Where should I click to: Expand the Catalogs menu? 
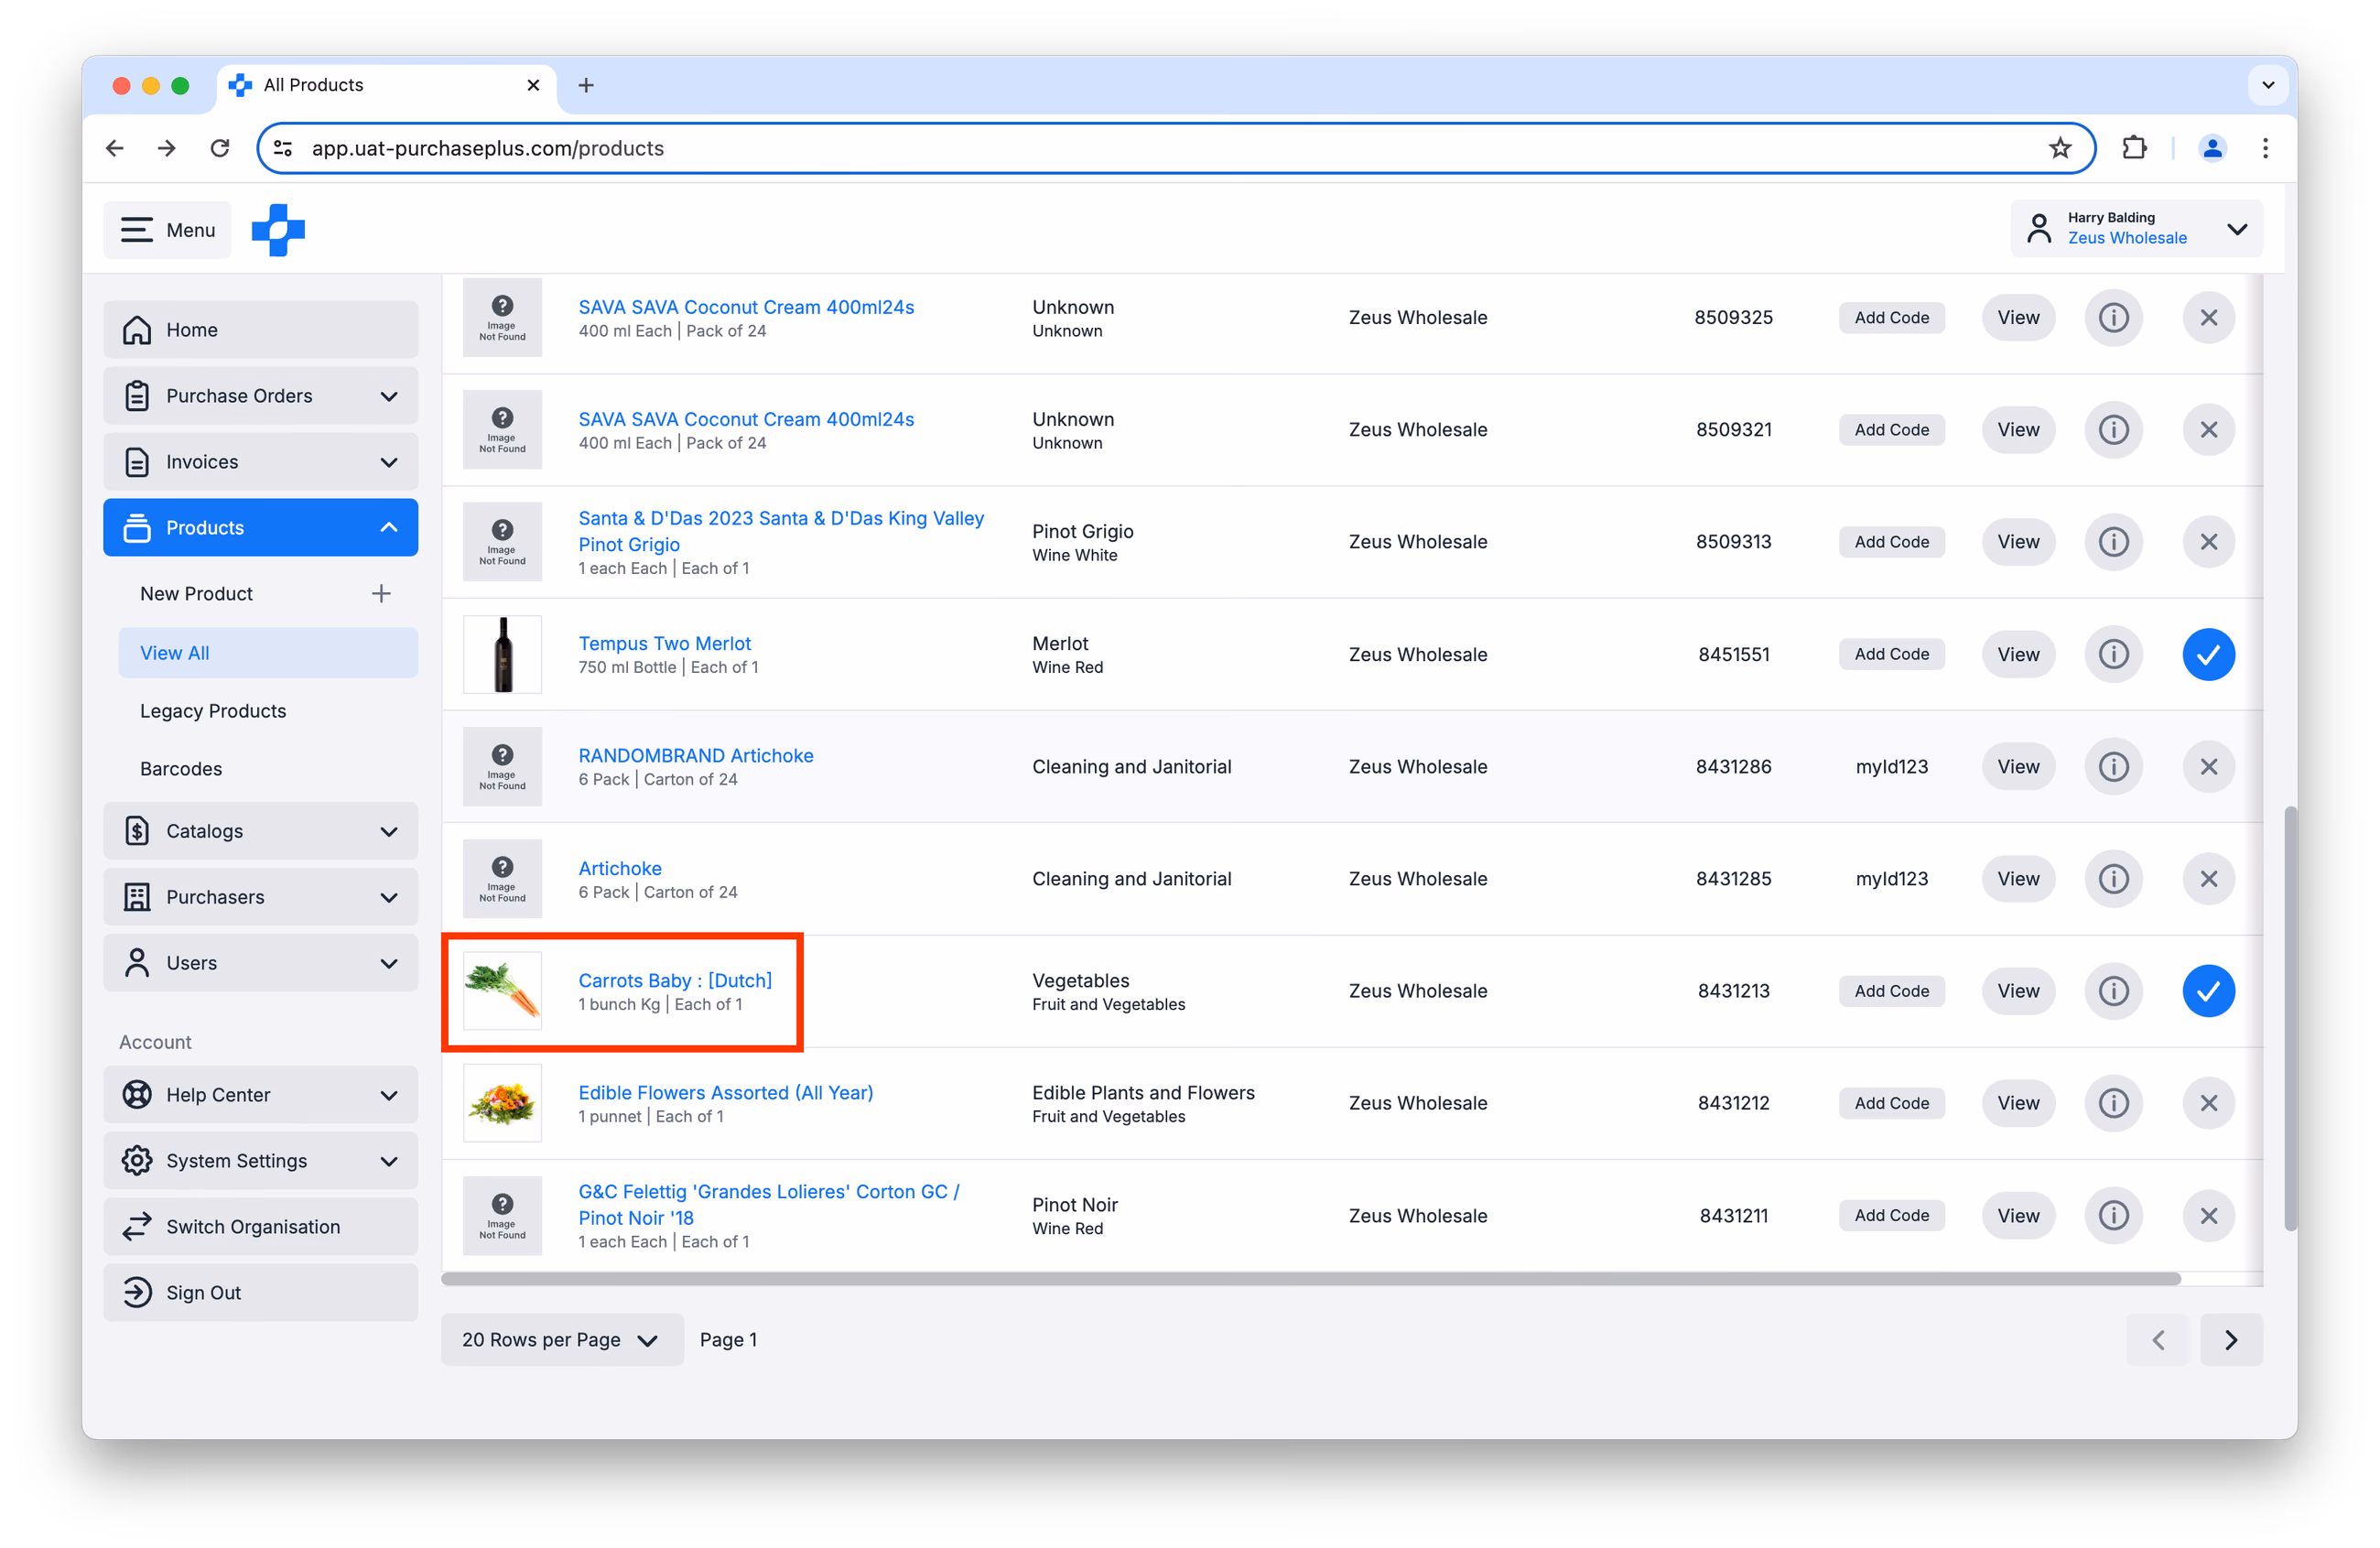[x=260, y=831]
